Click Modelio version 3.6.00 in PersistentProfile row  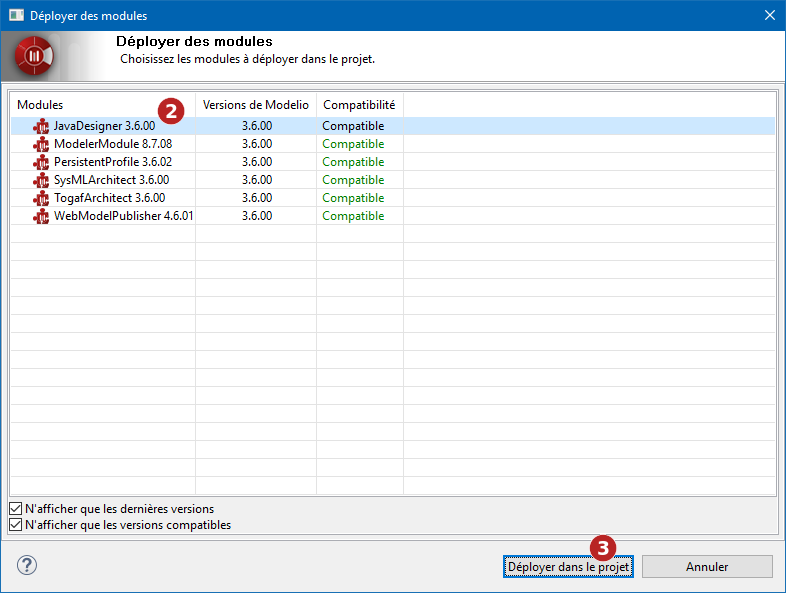coord(257,162)
